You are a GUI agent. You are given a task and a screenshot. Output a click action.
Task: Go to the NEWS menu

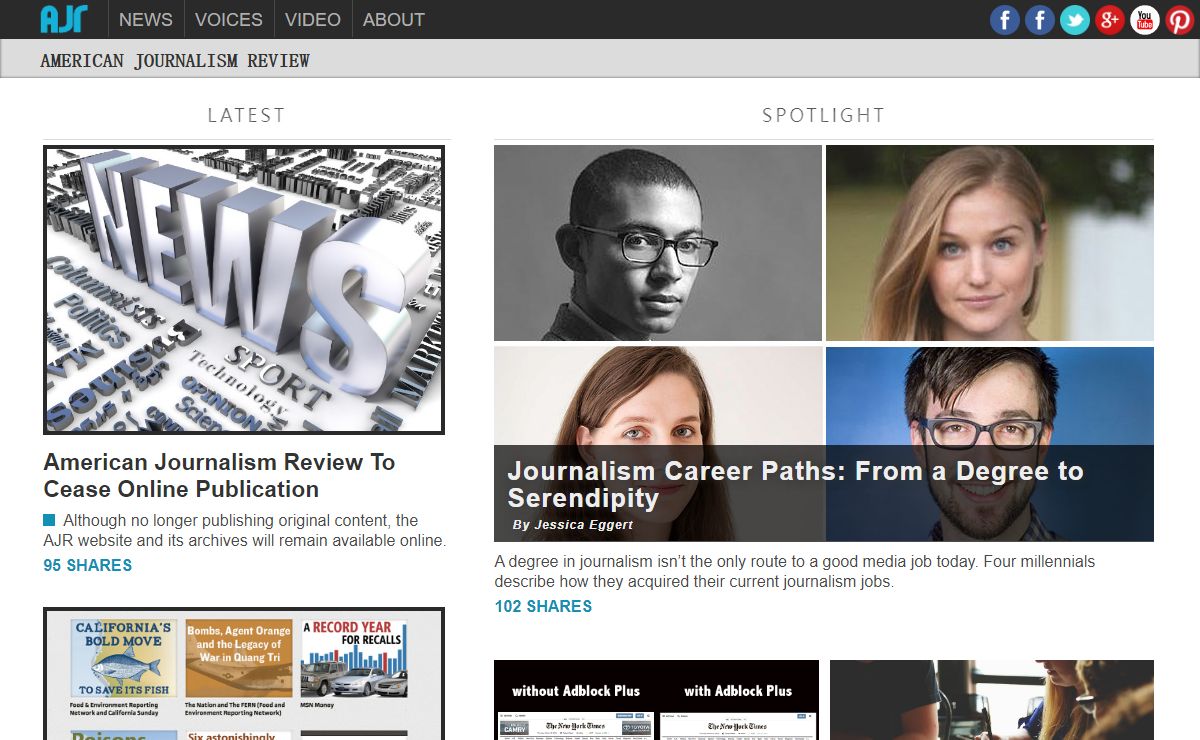(x=146, y=19)
